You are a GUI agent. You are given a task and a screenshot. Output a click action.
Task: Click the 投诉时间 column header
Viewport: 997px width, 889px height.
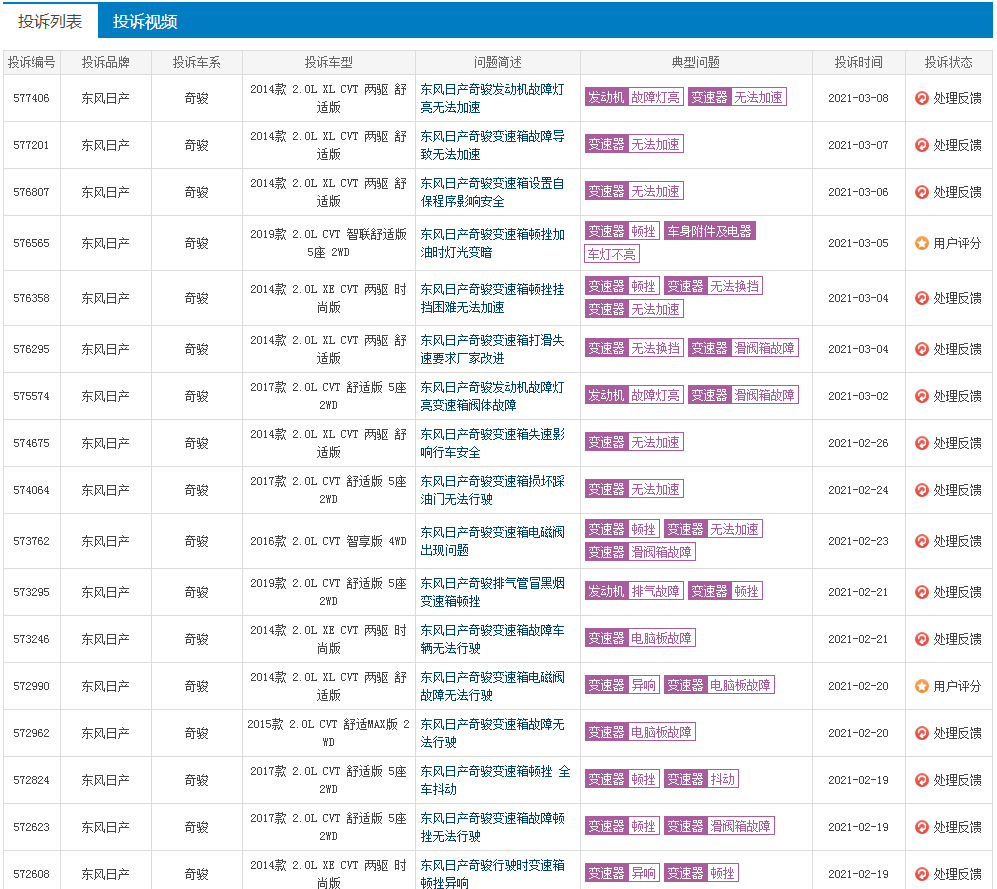pos(858,62)
